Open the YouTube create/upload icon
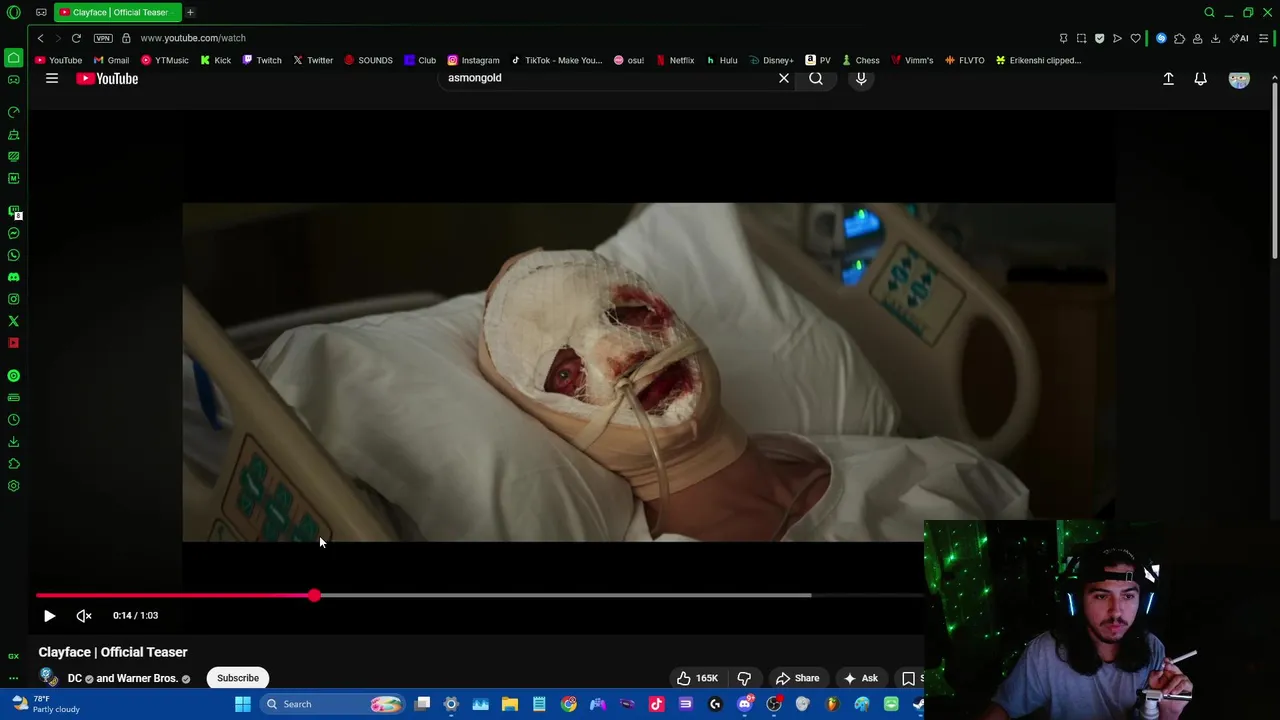 (1168, 78)
